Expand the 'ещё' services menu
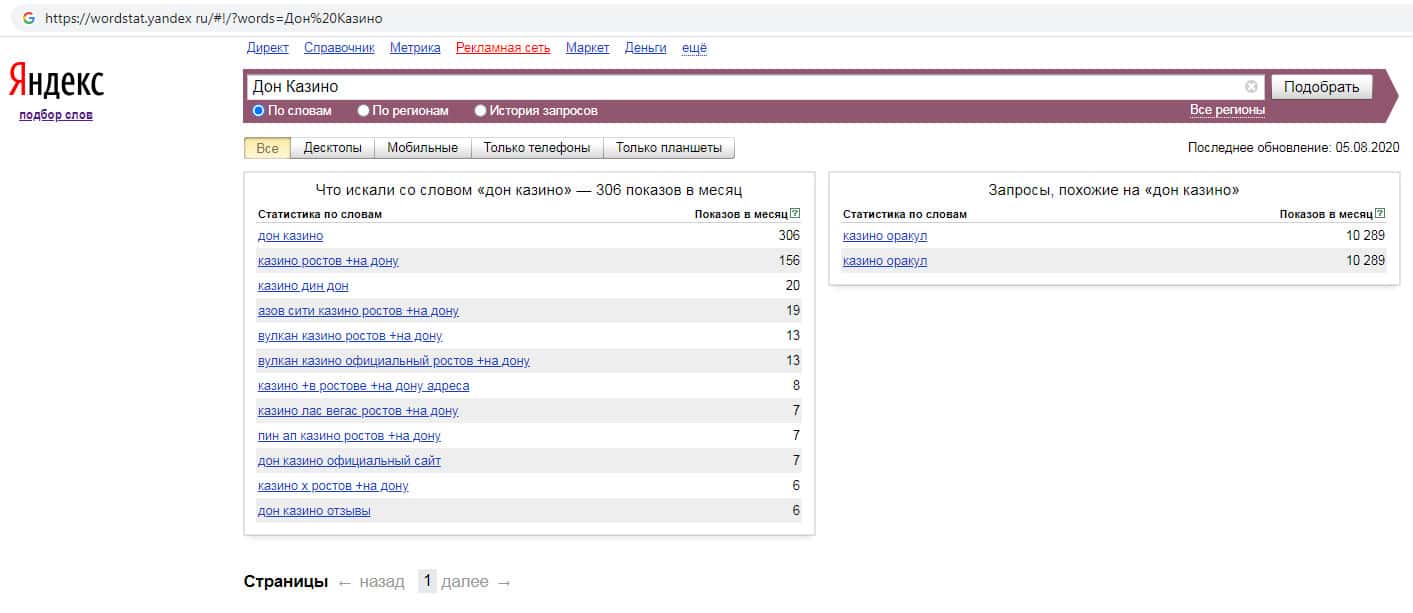1413x613 pixels. (694, 48)
